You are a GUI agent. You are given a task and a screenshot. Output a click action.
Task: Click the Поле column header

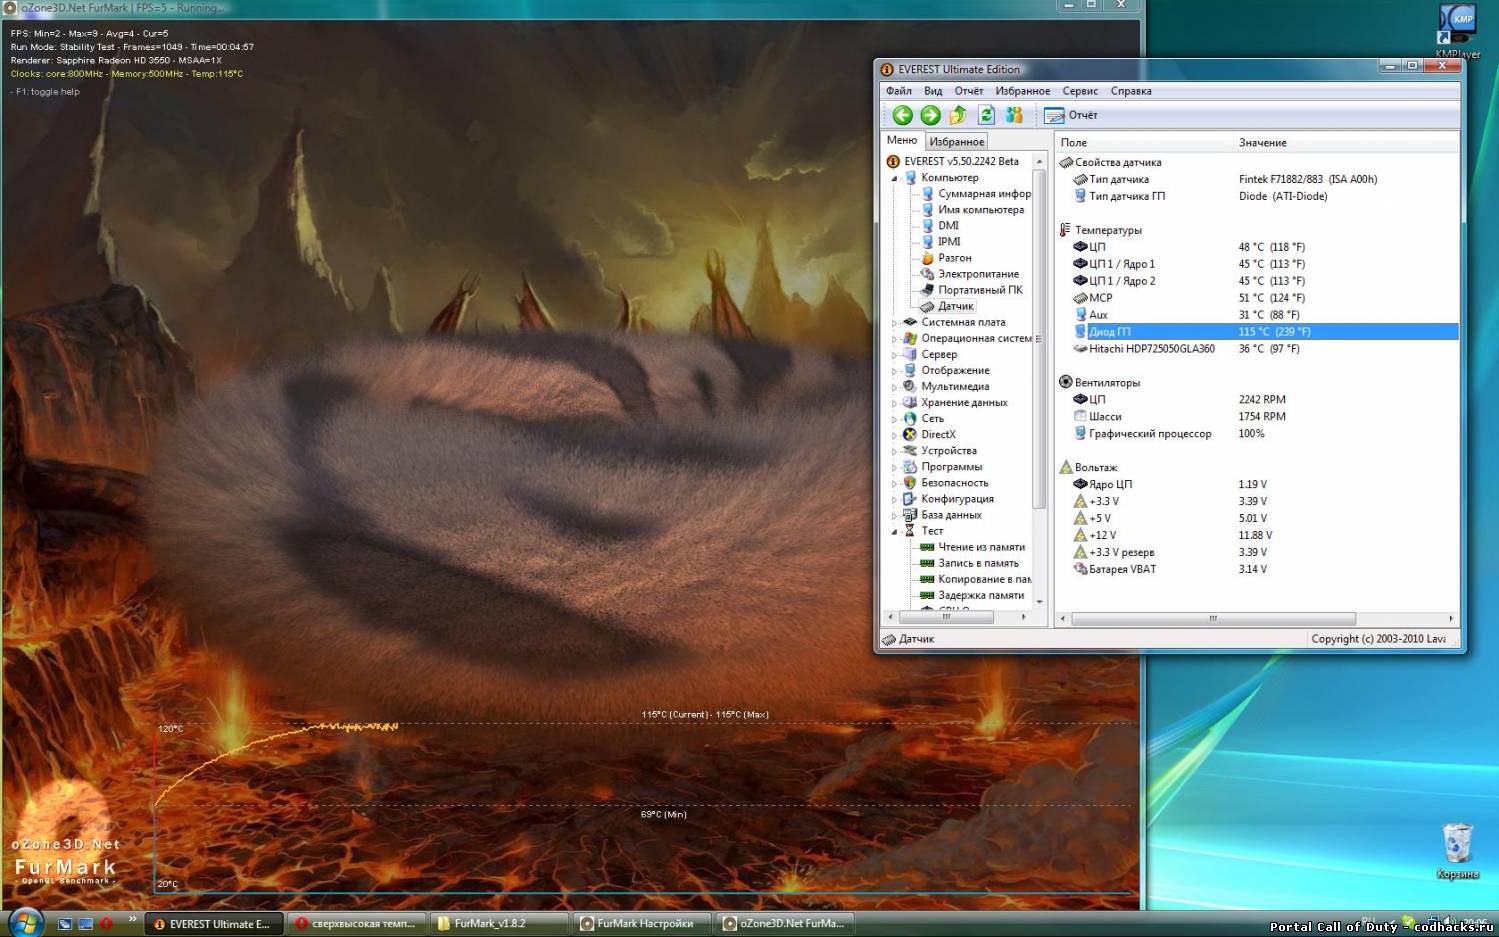1144,143
